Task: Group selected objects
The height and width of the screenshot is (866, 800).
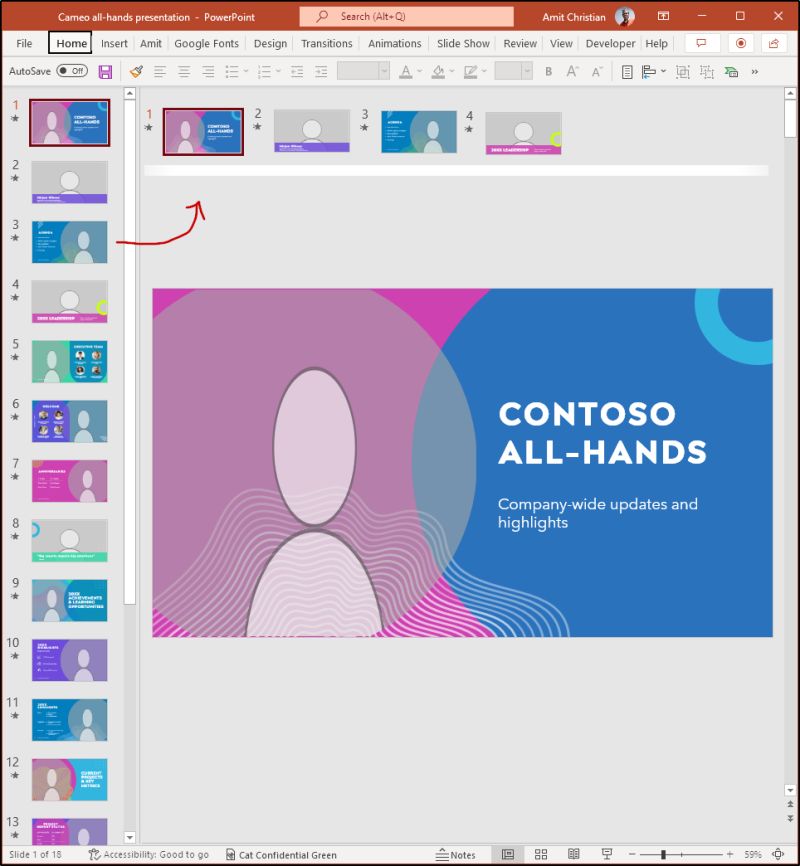Action: tap(683, 72)
